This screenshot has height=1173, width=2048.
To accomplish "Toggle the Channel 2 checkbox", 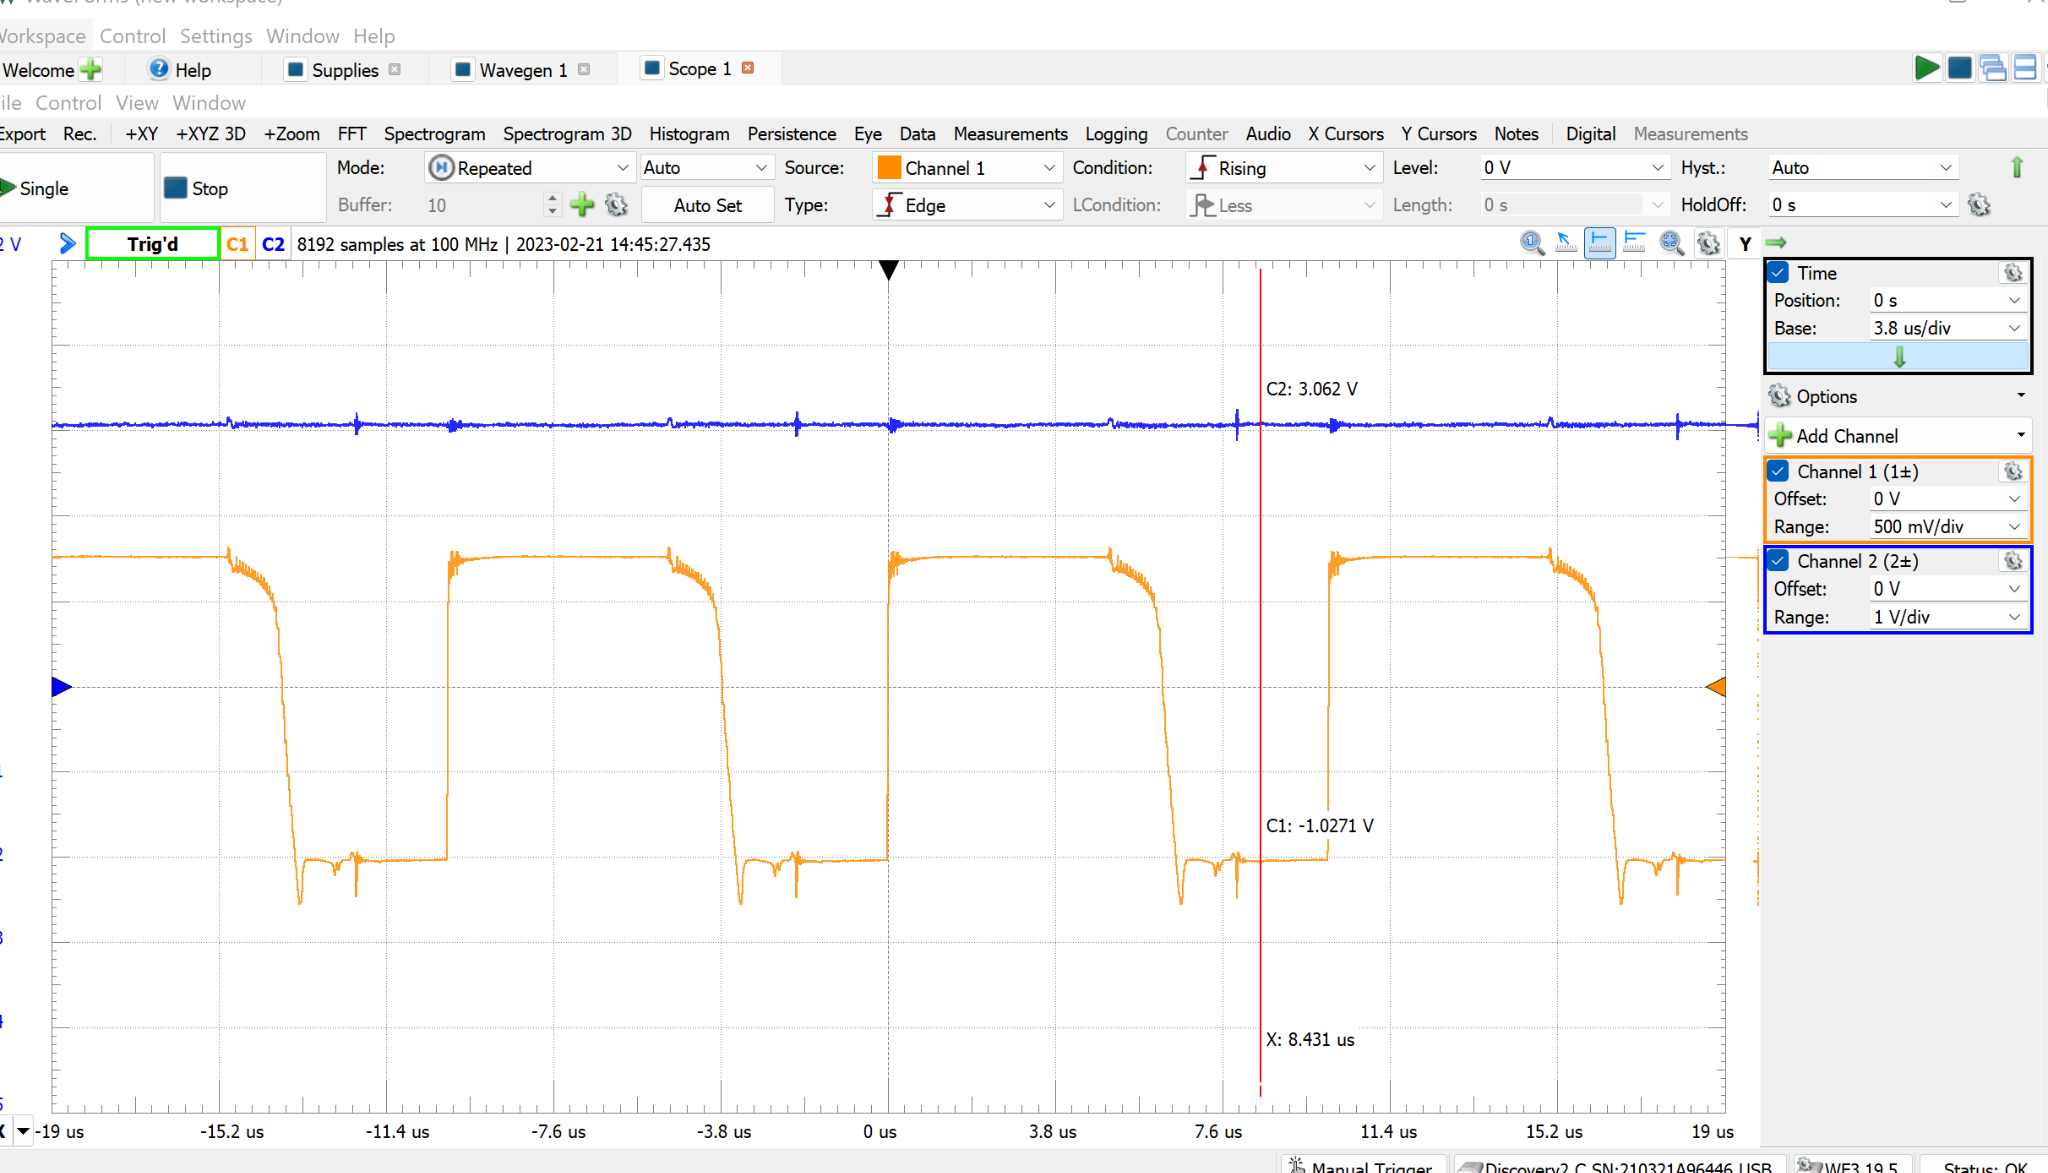I will [1779, 561].
